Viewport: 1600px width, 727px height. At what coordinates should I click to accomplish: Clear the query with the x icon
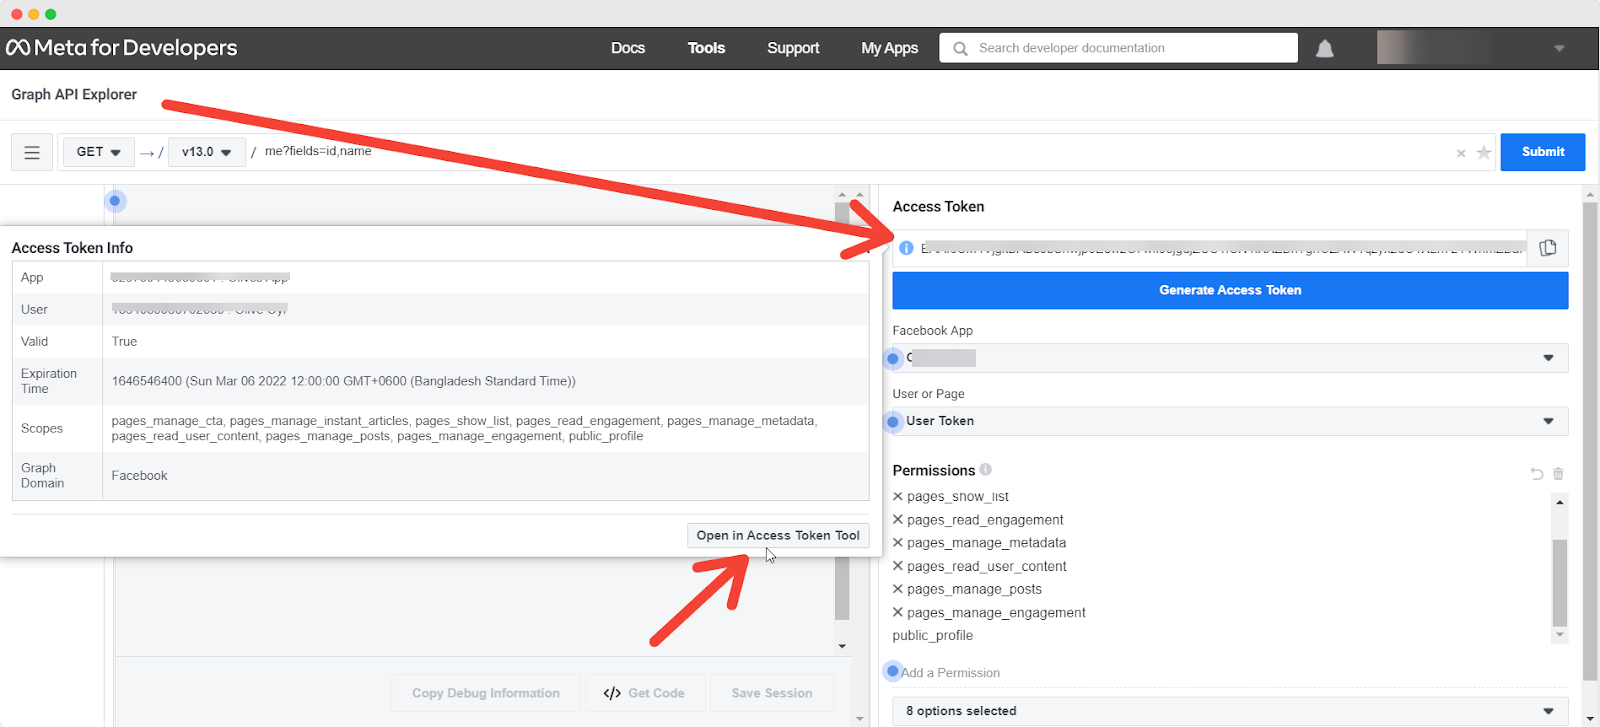click(x=1461, y=153)
